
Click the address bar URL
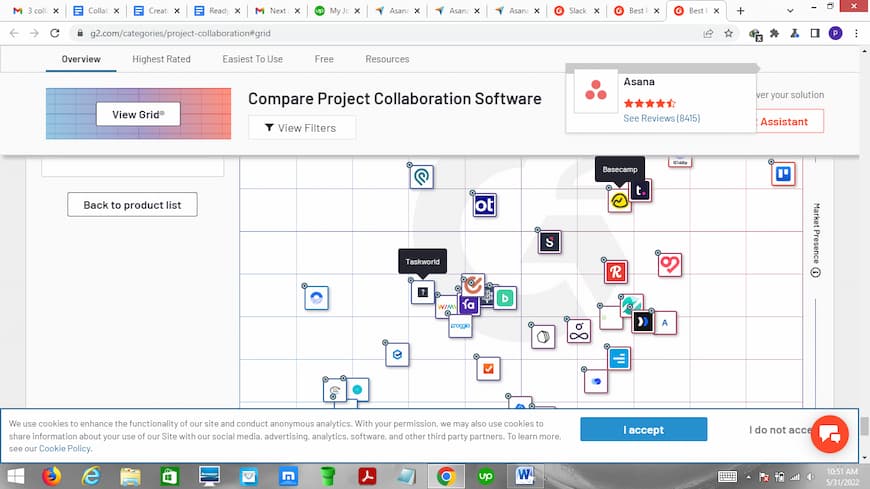click(180, 33)
